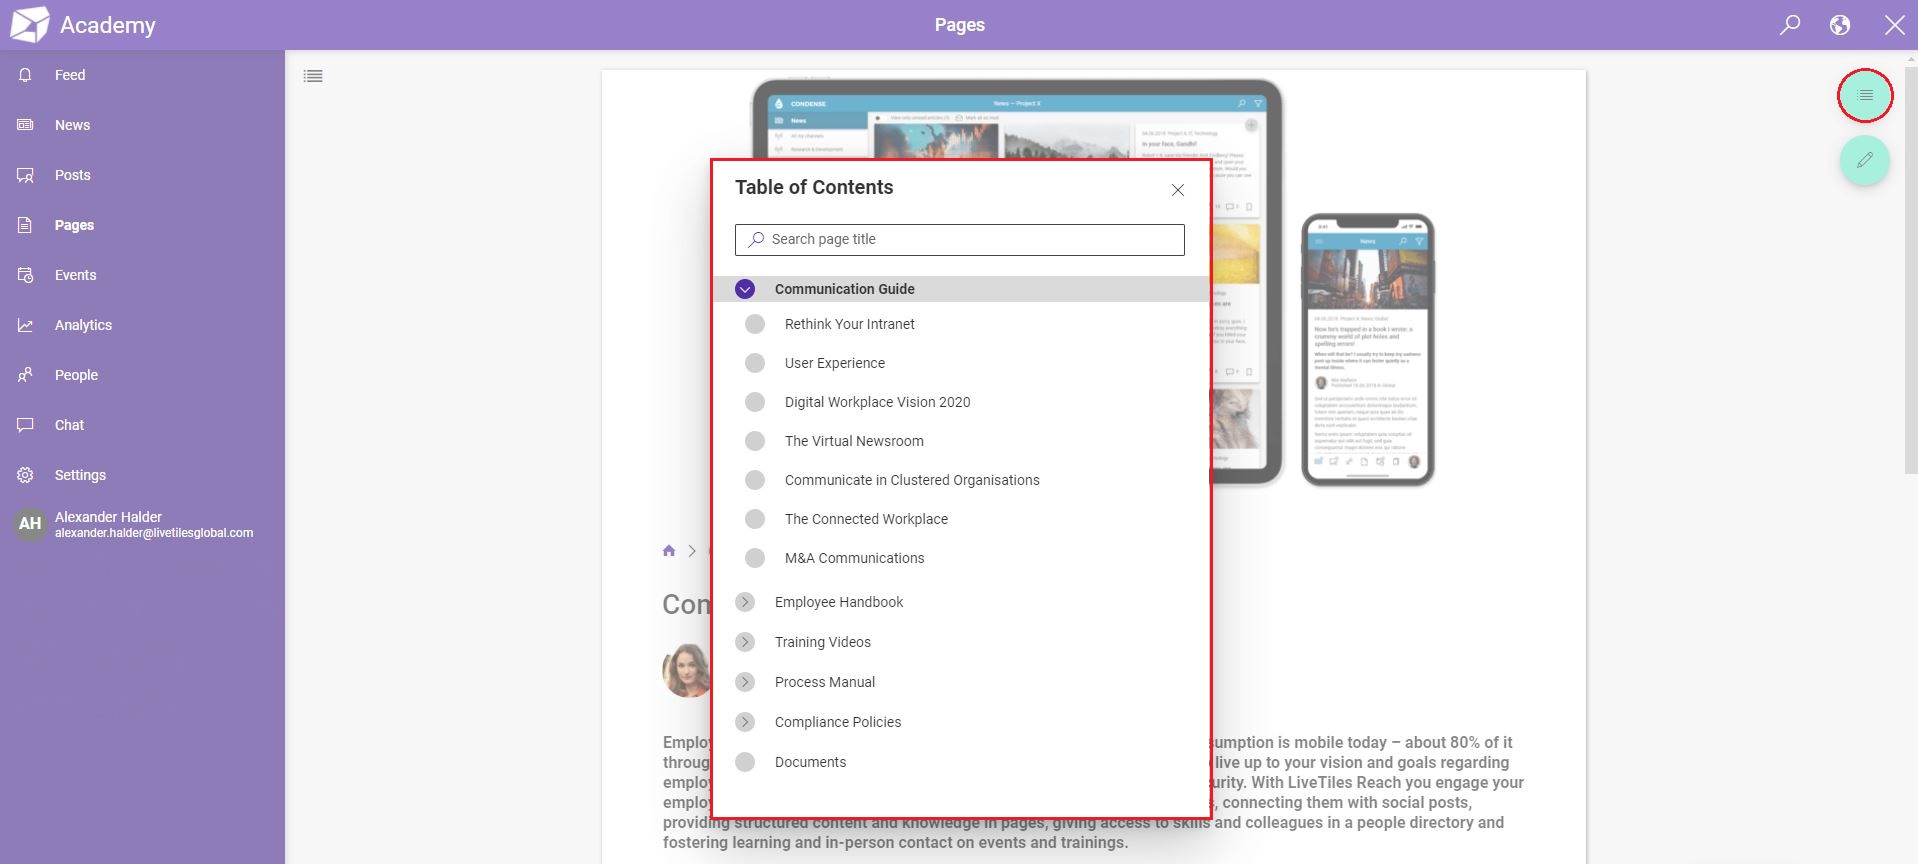Open the Events menu item

coord(75,275)
